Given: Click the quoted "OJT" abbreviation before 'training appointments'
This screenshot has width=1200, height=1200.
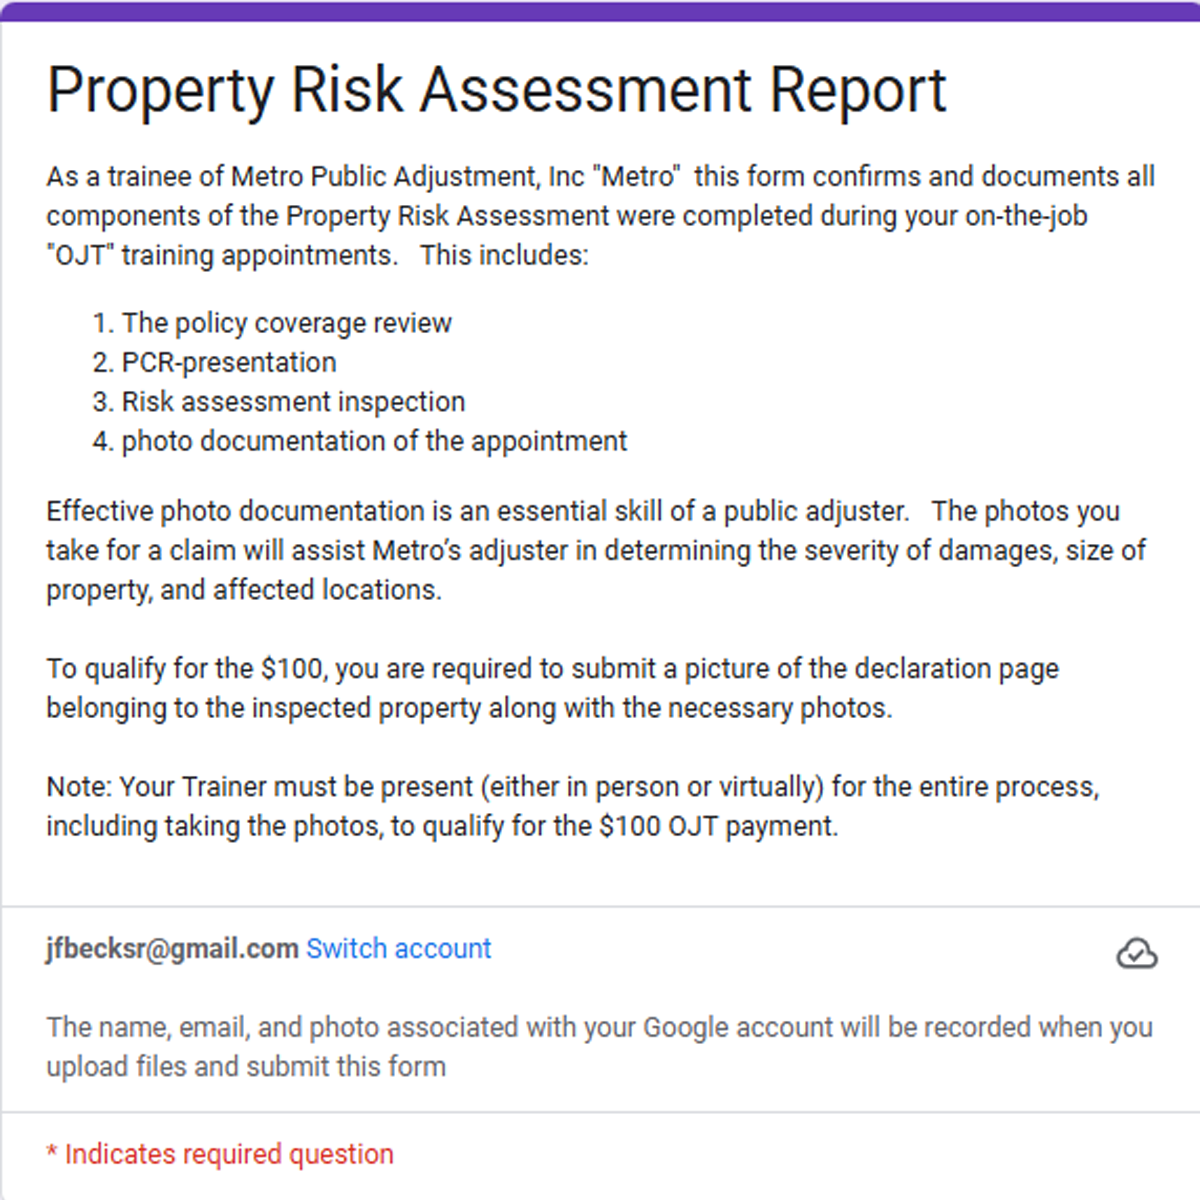Looking at the screenshot, I should pyautogui.click(x=79, y=255).
